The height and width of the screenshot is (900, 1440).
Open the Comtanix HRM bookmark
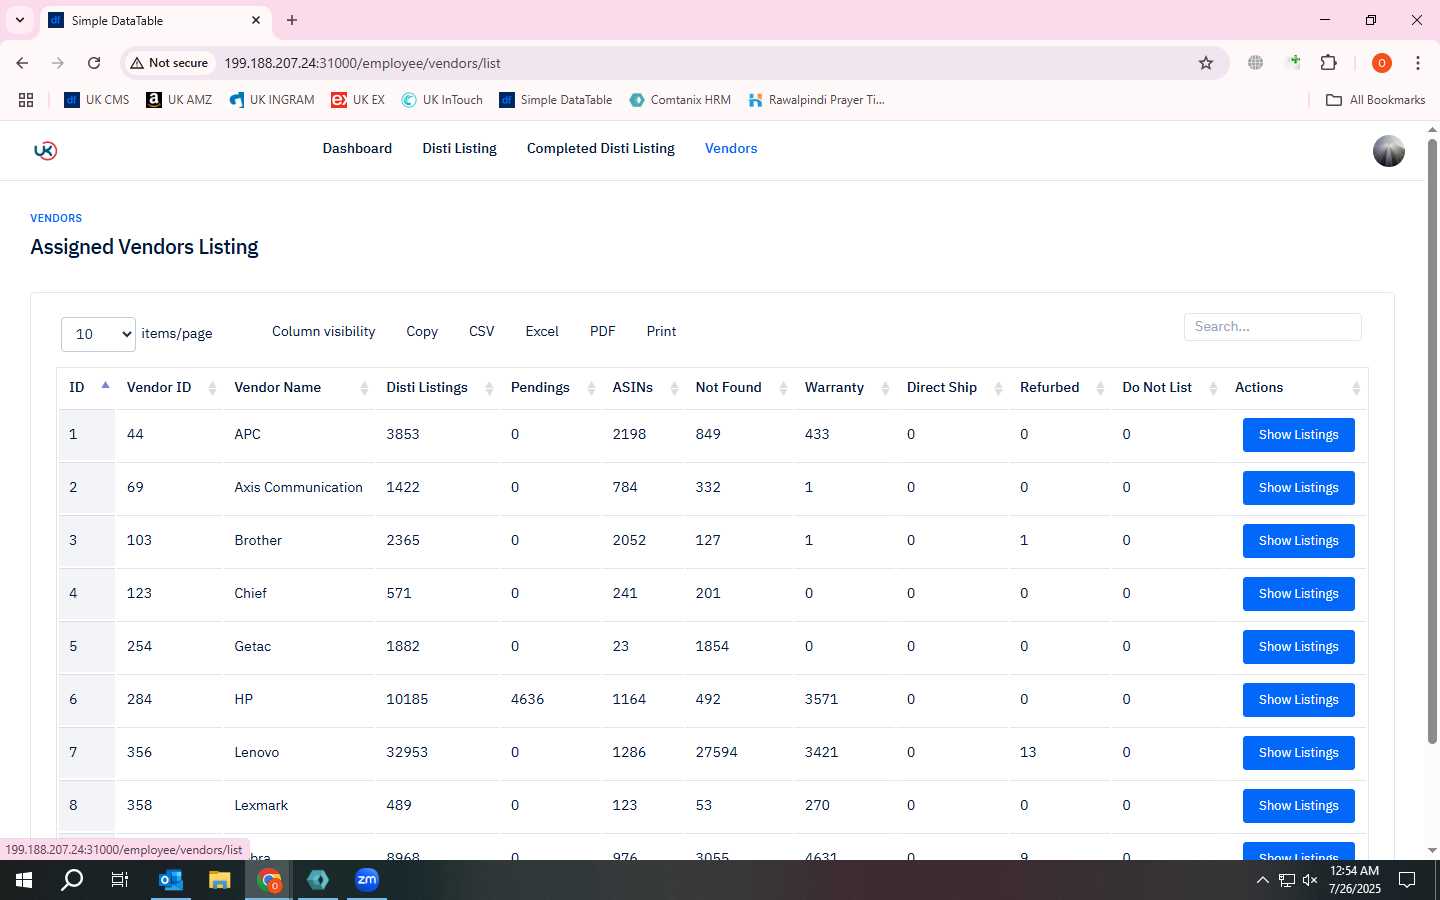pyautogui.click(x=680, y=100)
